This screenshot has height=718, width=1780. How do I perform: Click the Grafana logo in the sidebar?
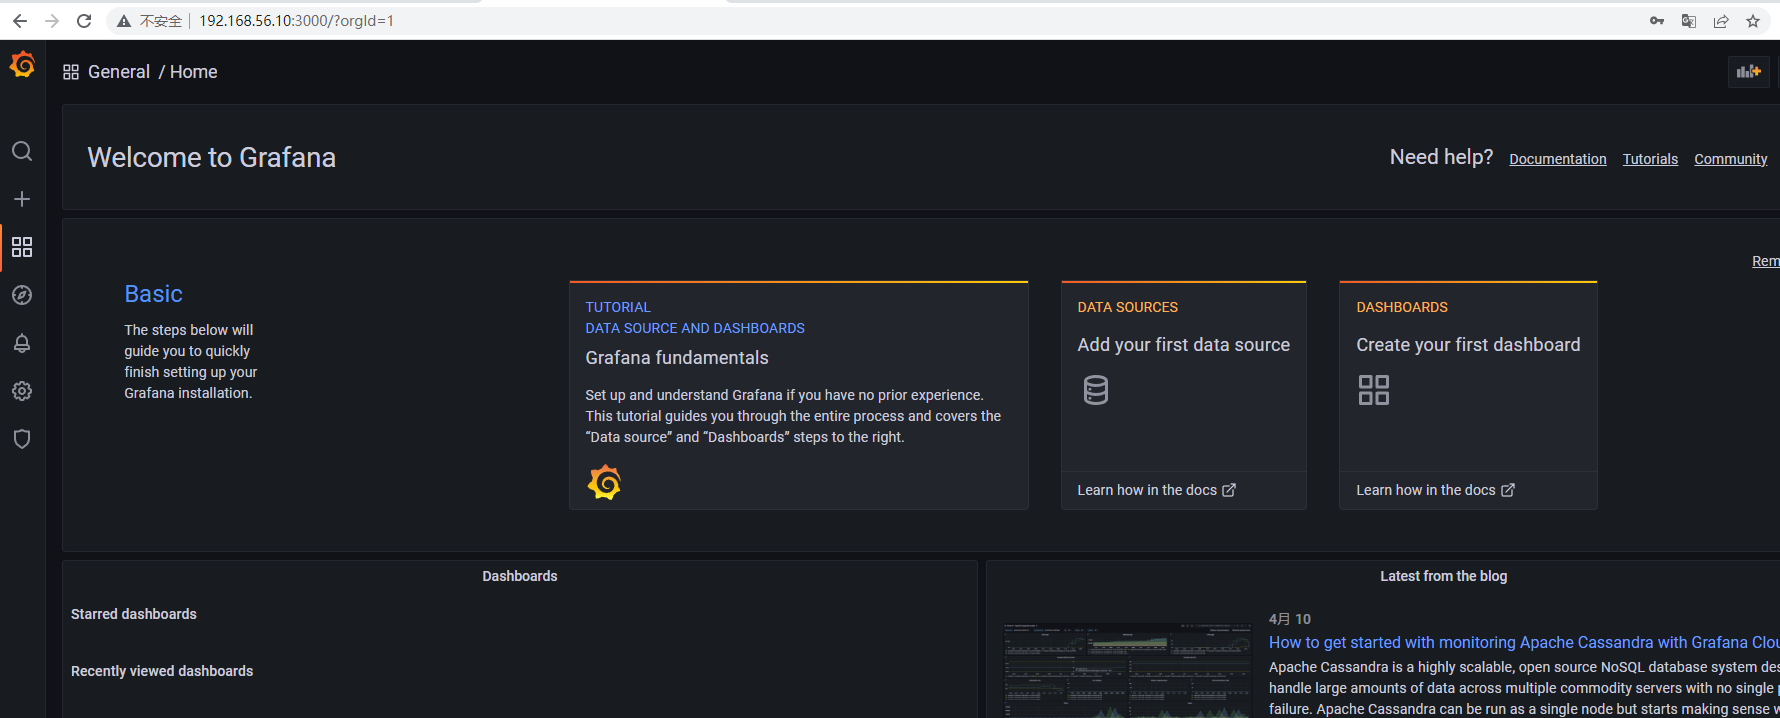click(x=22, y=65)
